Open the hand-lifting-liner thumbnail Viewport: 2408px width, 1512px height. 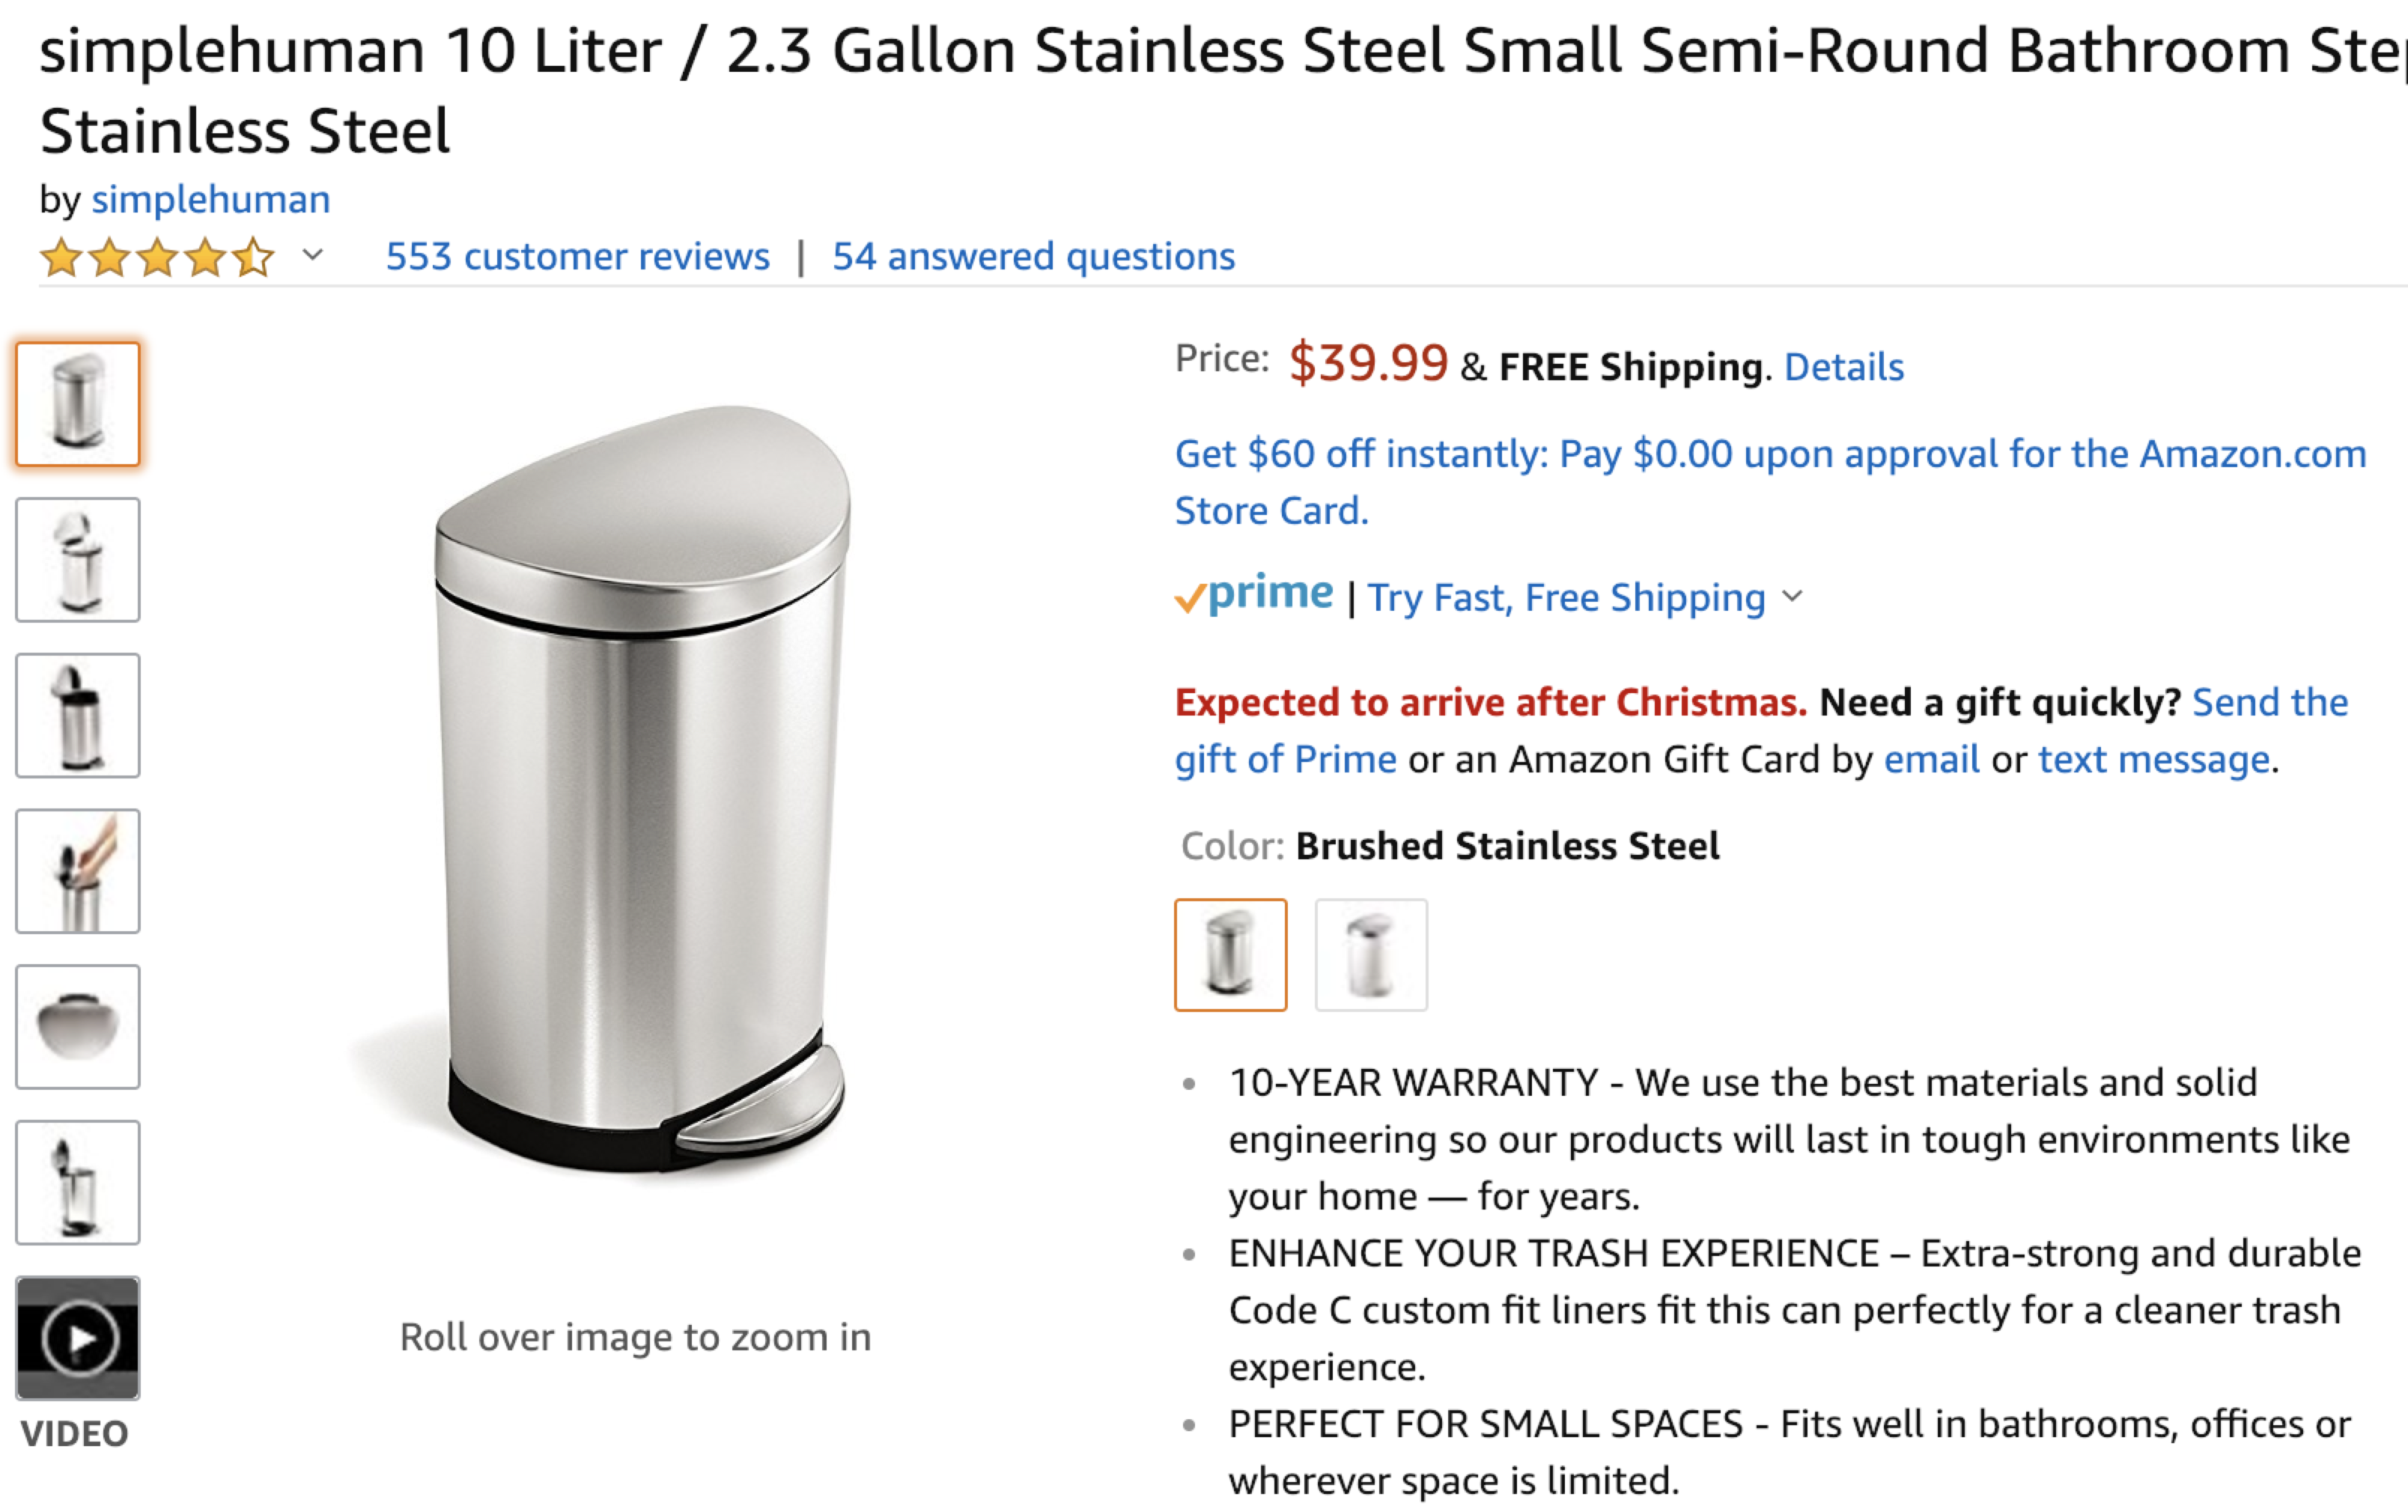click(x=78, y=871)
